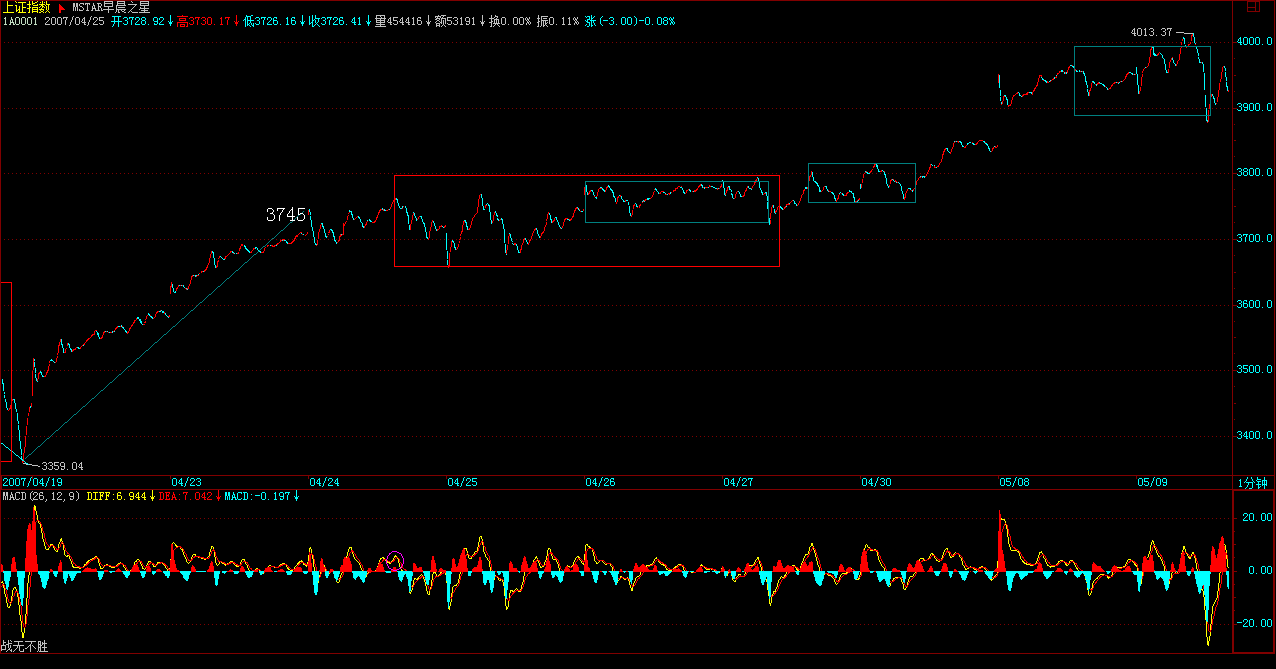Click the red arrow after the 高 price
This screenshot has width=1276, height=669.
(x=237, y=20)
